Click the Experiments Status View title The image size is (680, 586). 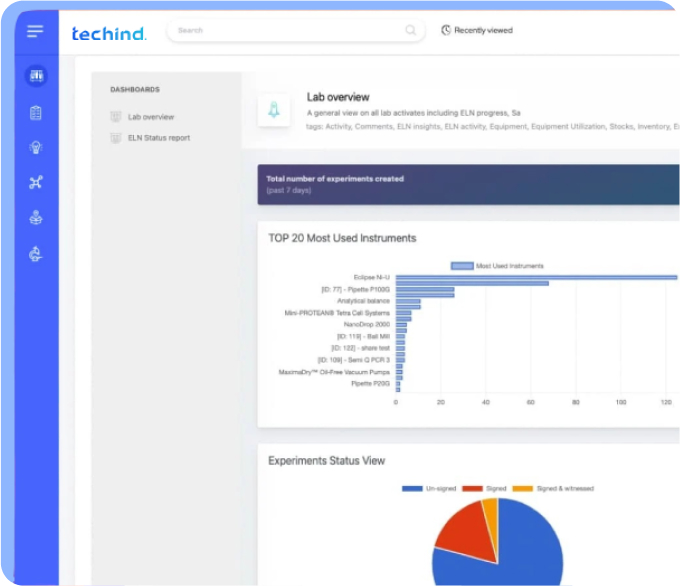pos(326,461)
